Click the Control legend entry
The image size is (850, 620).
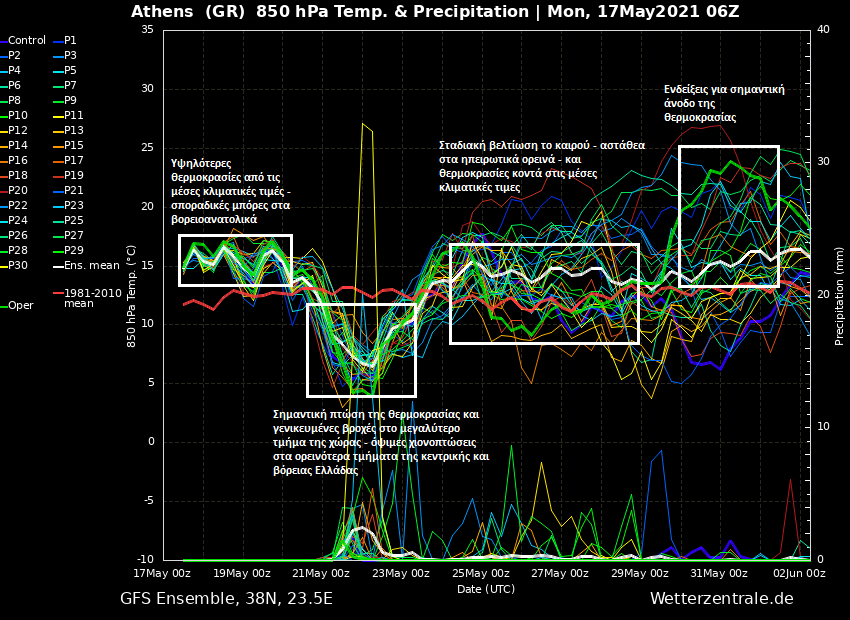(27, 41)
